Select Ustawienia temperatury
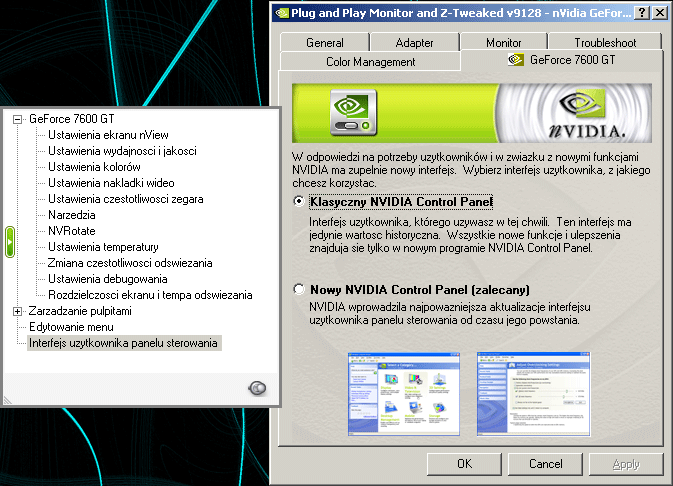Viewport: 673px width, 486px height. coord(103,247)
